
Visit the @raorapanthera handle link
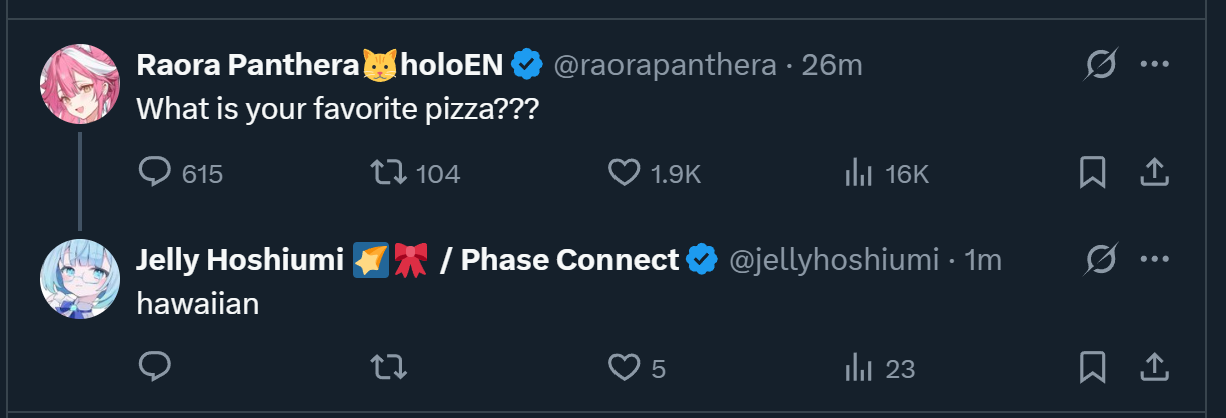click(664, 66)
